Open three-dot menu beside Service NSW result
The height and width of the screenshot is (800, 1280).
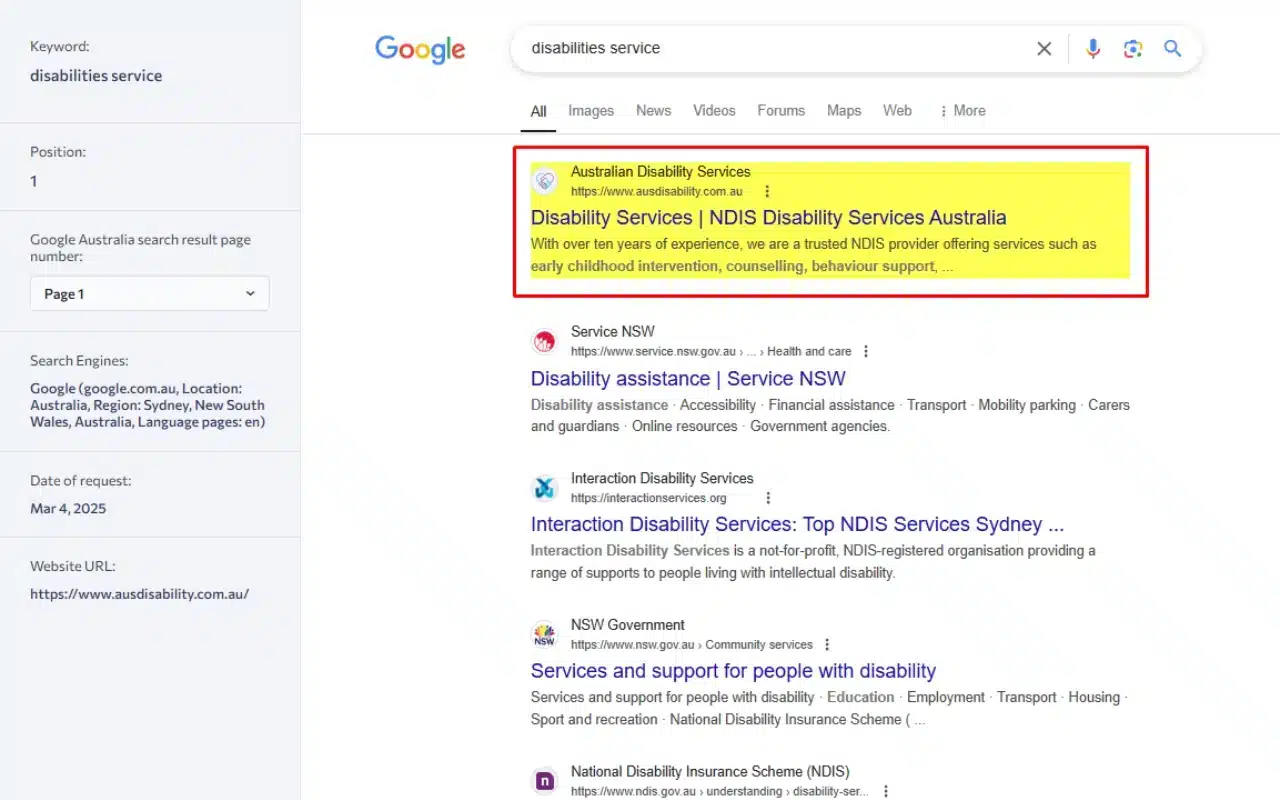[866, 351]
